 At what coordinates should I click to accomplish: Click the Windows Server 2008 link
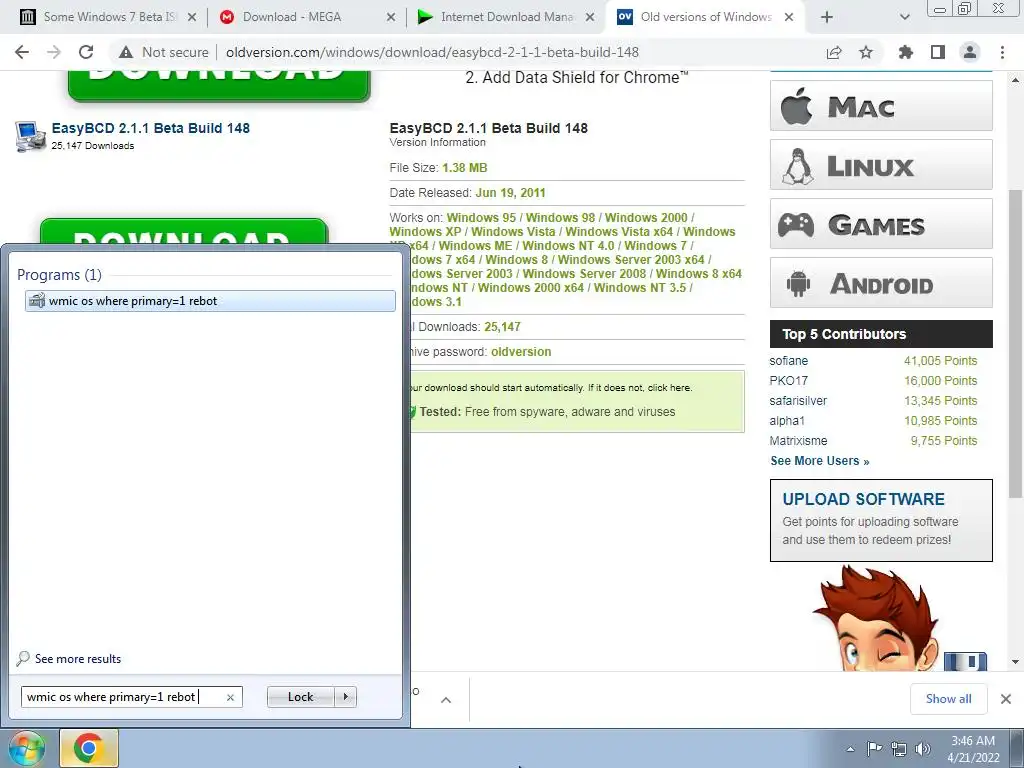point(584,274)
